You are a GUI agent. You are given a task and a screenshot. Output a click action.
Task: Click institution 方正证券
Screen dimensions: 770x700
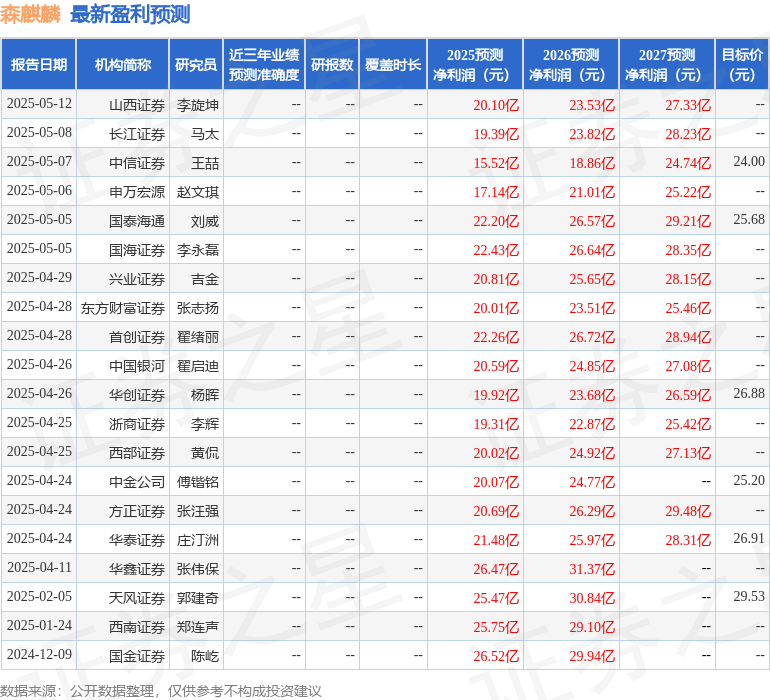tap(137, 511)
